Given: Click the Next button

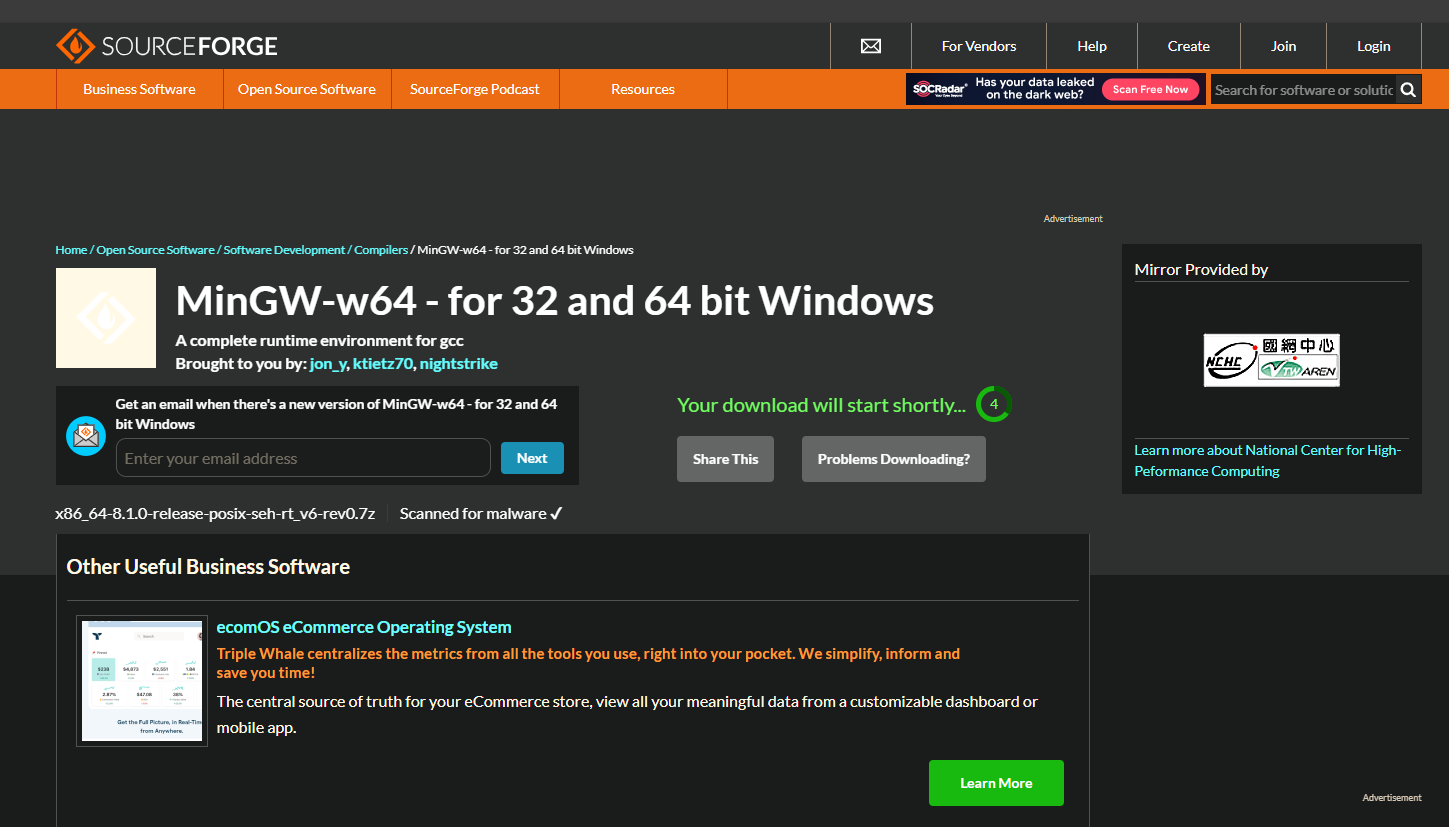Looking at the screenshot, I should [532, 458].
